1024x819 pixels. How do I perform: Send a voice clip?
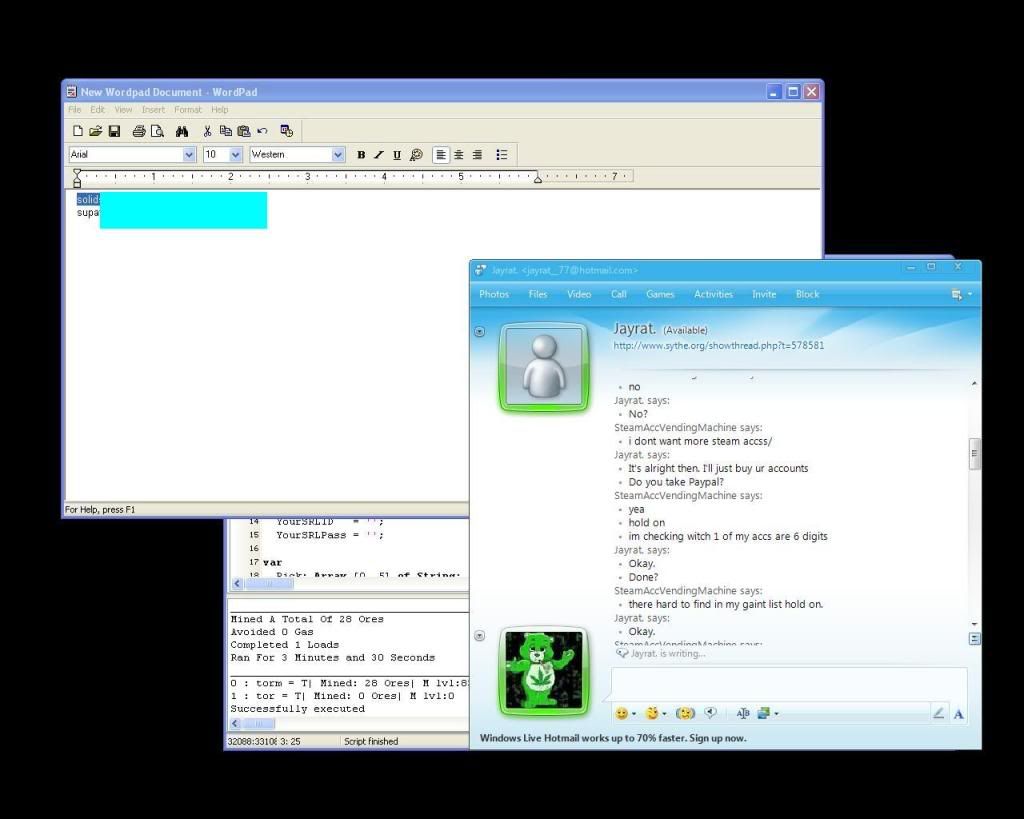pos(711,713)
